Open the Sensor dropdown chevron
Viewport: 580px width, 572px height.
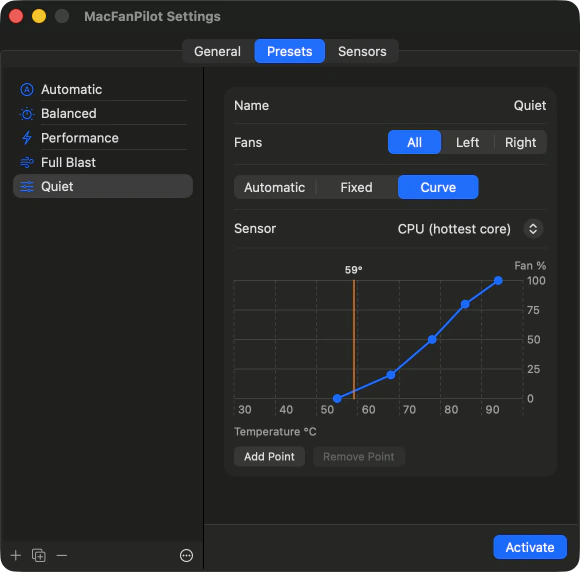[x=533, y=229]
